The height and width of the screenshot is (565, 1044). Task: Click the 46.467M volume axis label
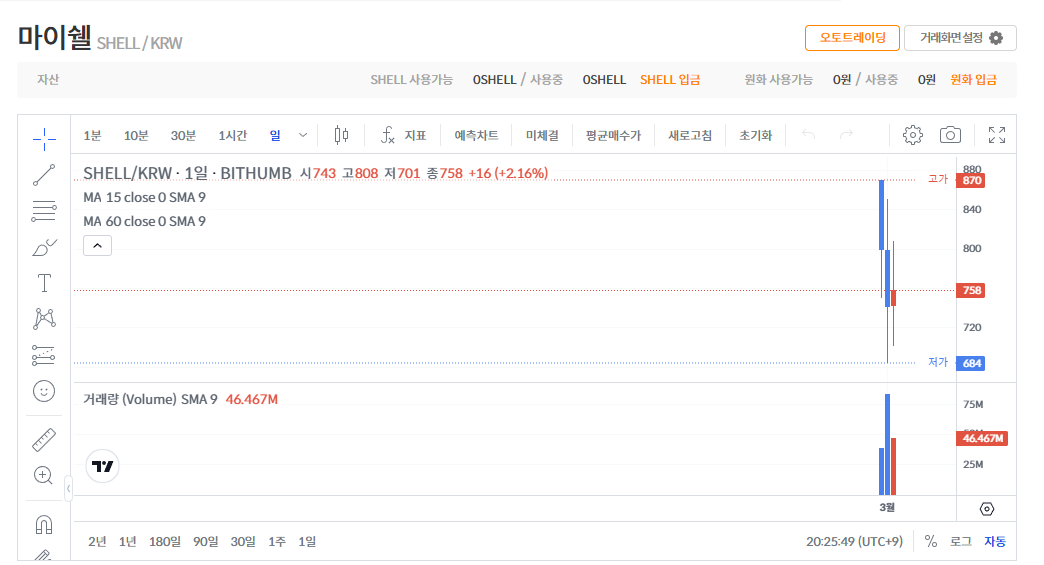982,439
